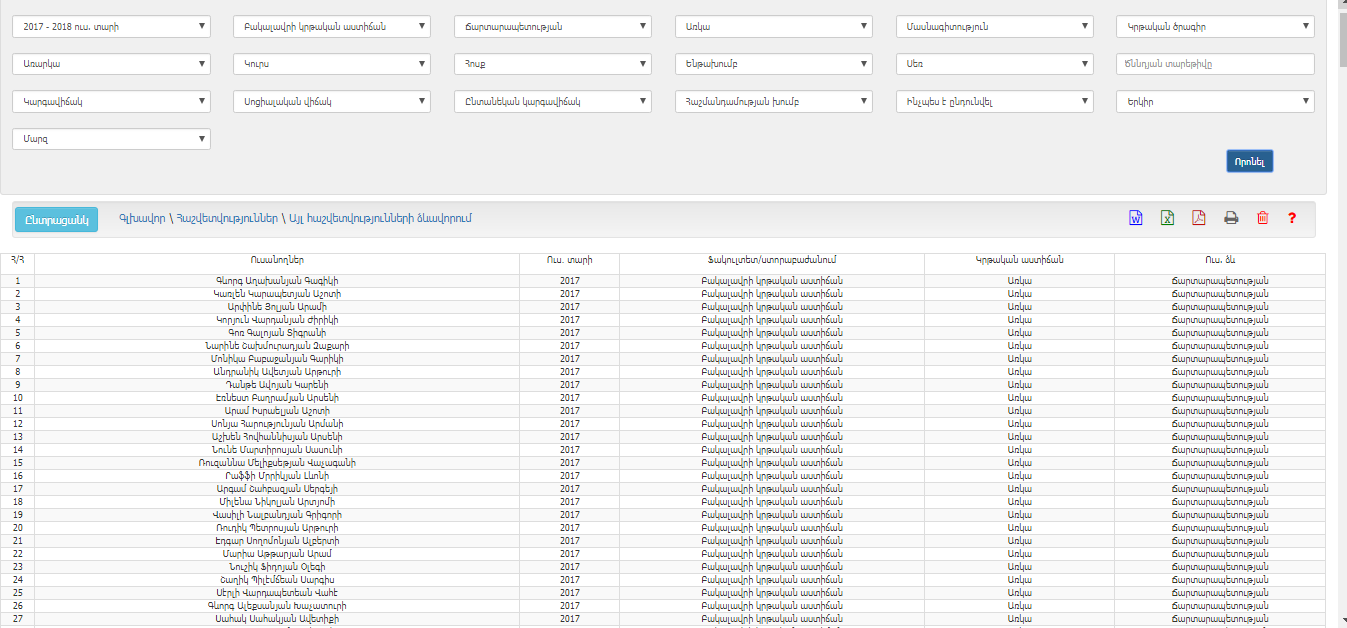Open the 'Սոցիալական վիճակ' dropdown
The image size is (1347, 628).
(332, 102)
